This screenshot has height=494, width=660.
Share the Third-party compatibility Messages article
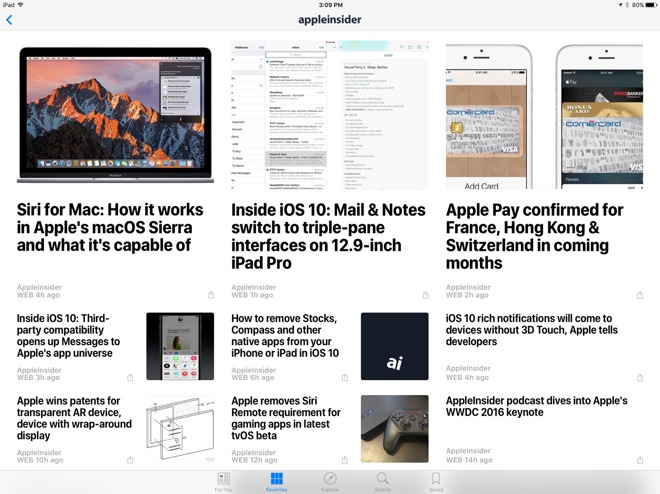coord(130,377)
